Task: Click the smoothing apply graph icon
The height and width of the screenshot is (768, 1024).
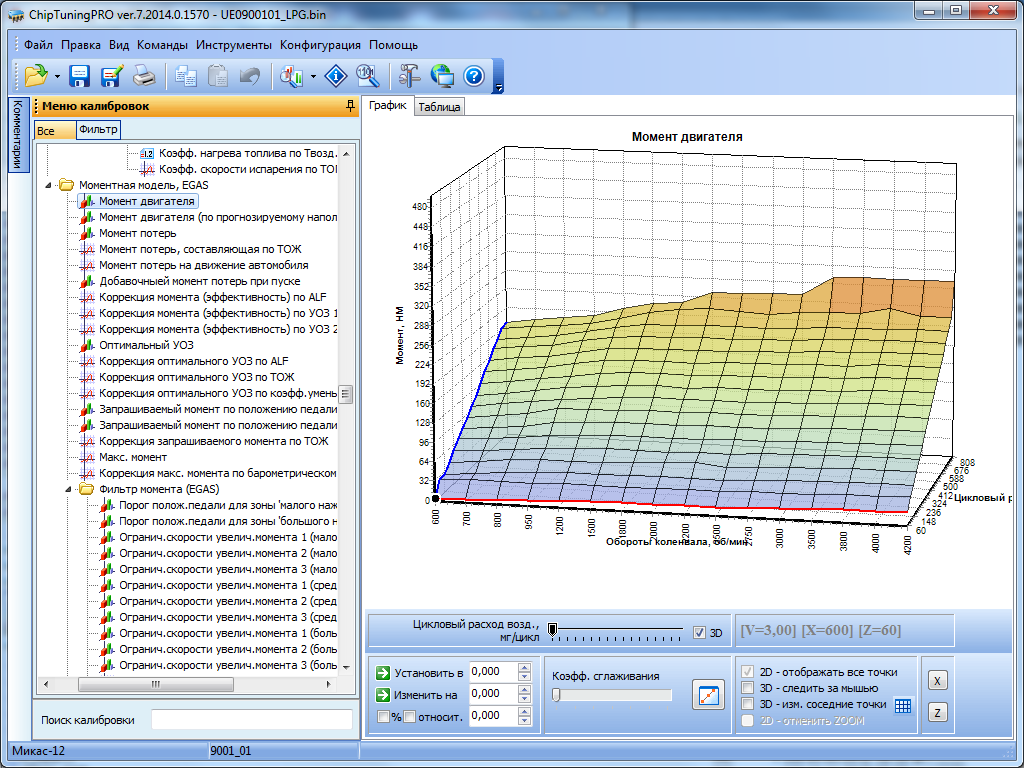Action: [x=708, y=695]
